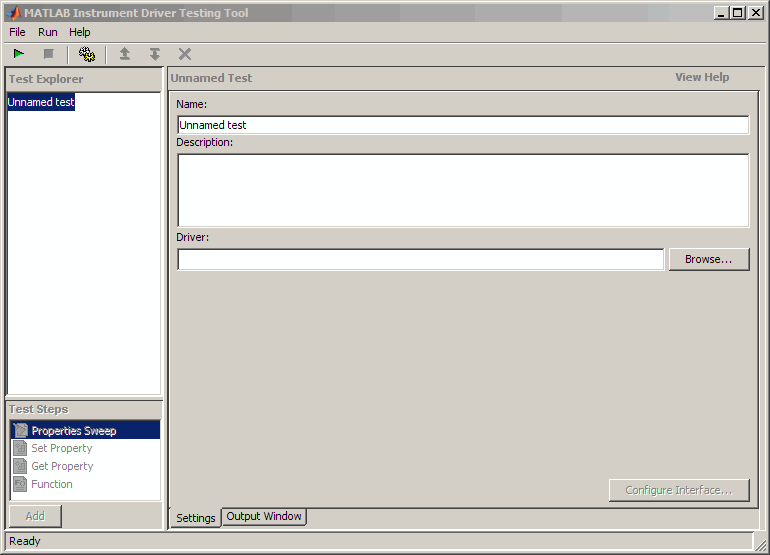Open the Help menu
Screen dimensions: 770x555
(x=80, y=32)
